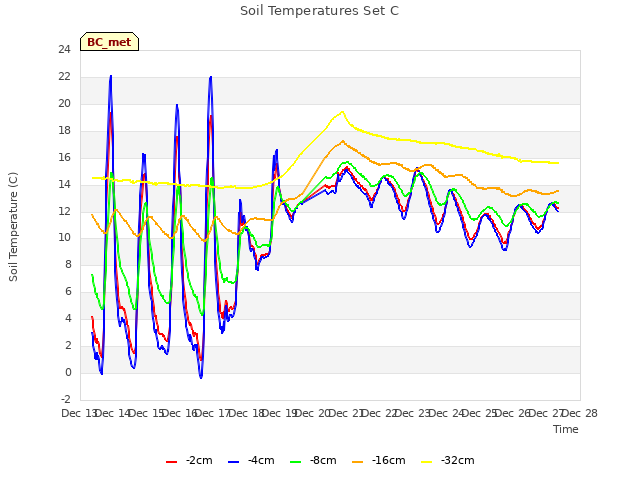Viewport: 640px width, 480px height.
Task: Click the BC_met annotation label
Action: tap(109, 42)
